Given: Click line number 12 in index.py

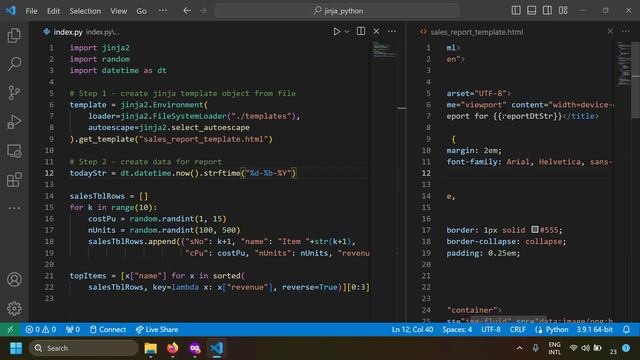Looking at the screenshot, I should [49, 173].
